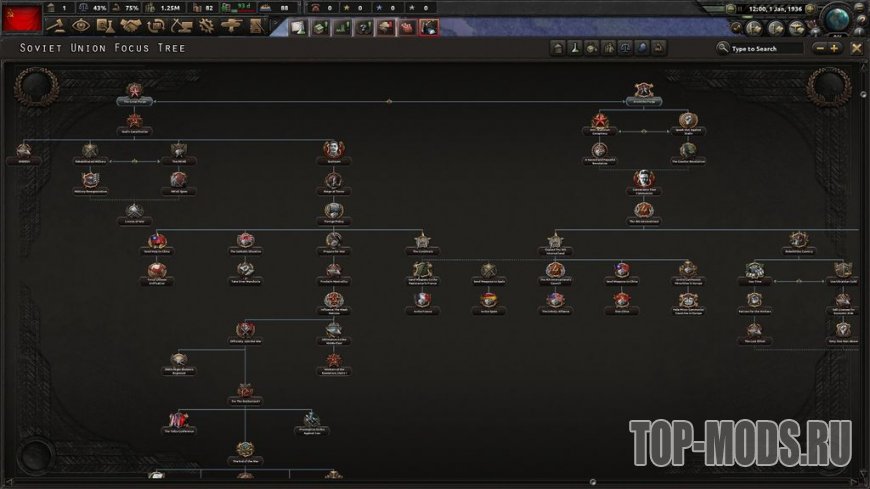Click in the Type to Search field
Image resolution: width=870 pixels, height=489 pixels.
coord(766,49)
